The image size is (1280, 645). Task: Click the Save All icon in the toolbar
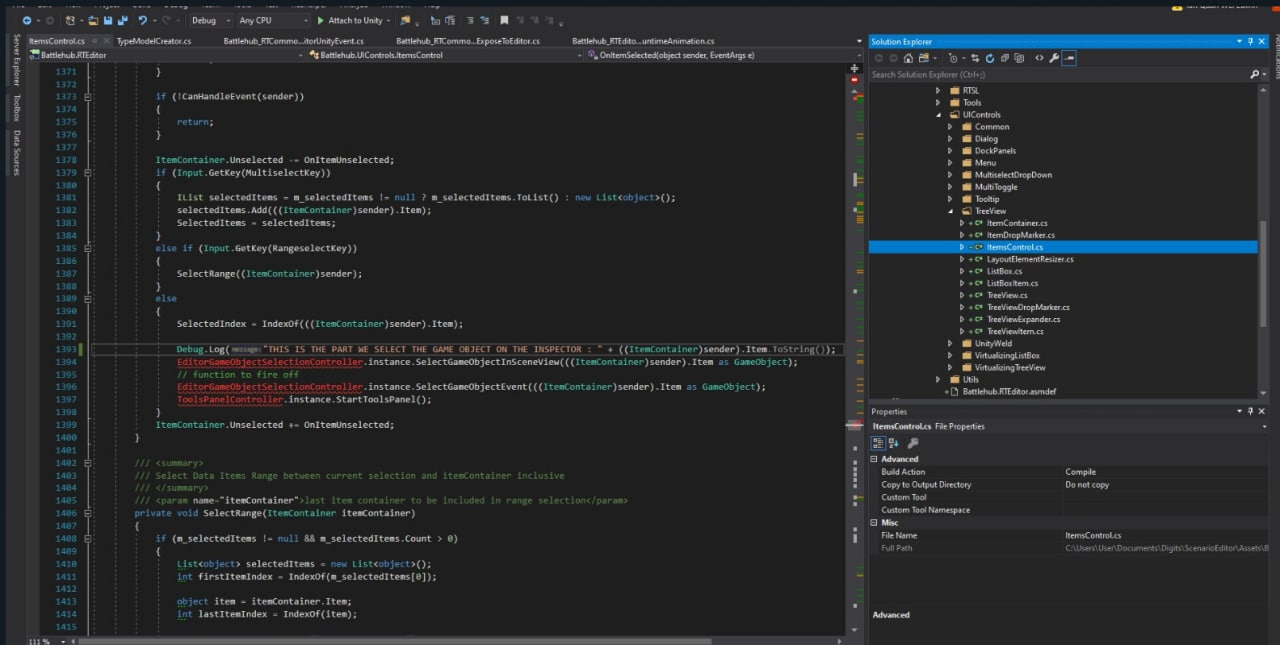coord(124,20)
